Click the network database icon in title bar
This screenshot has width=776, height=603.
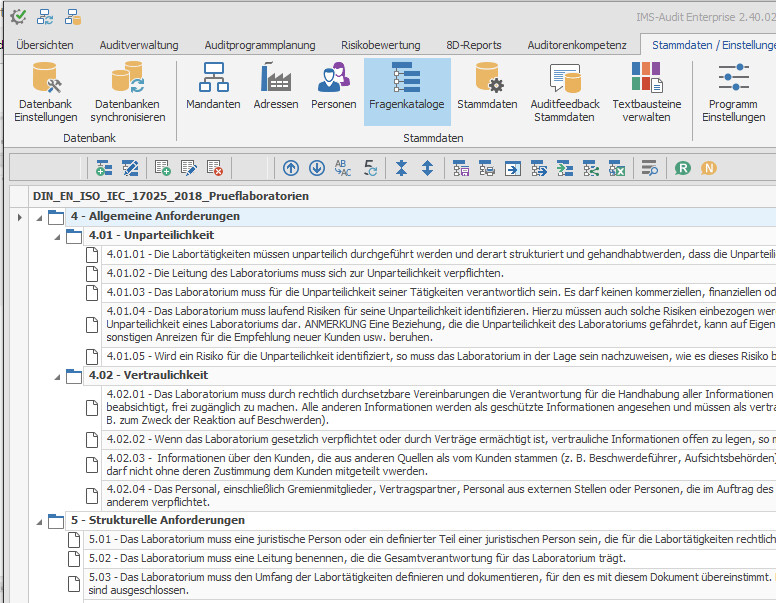click(x=73, y=17)
